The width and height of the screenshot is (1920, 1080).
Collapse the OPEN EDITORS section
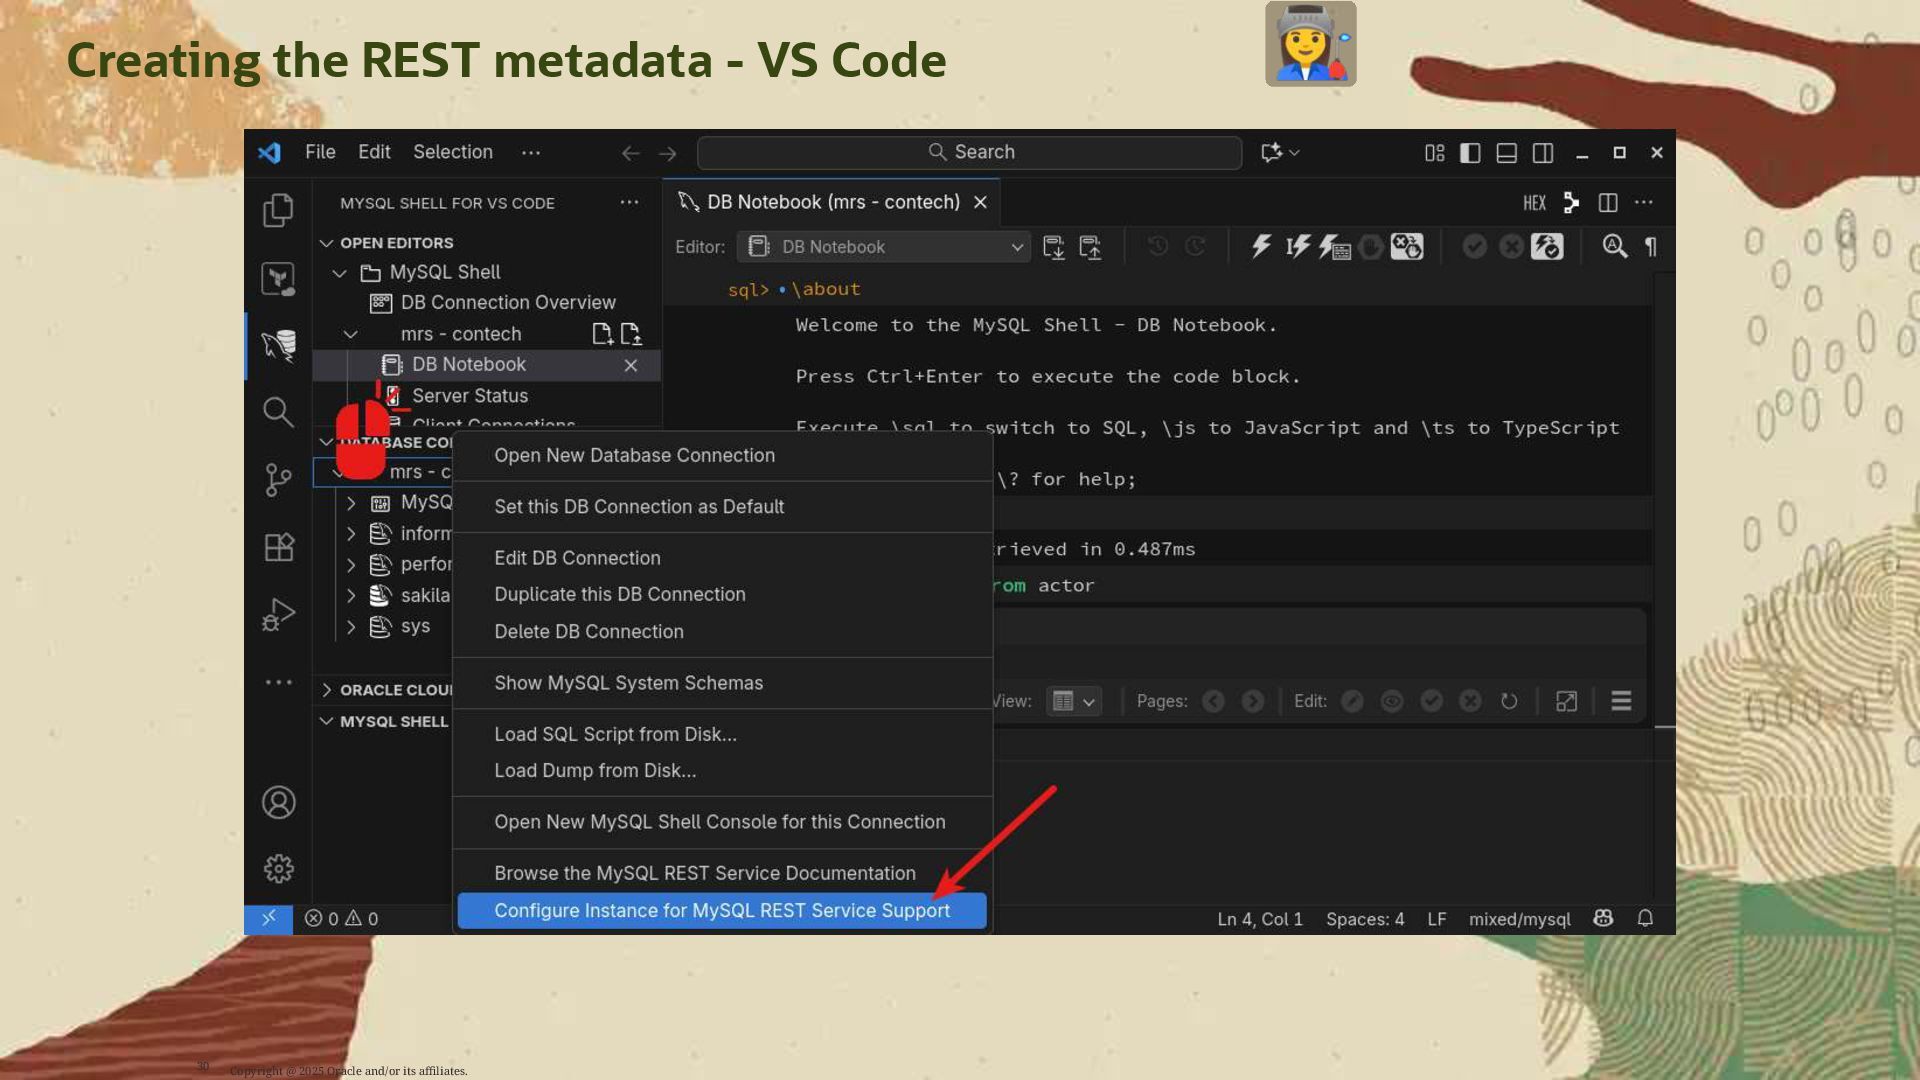click(327, 243)
